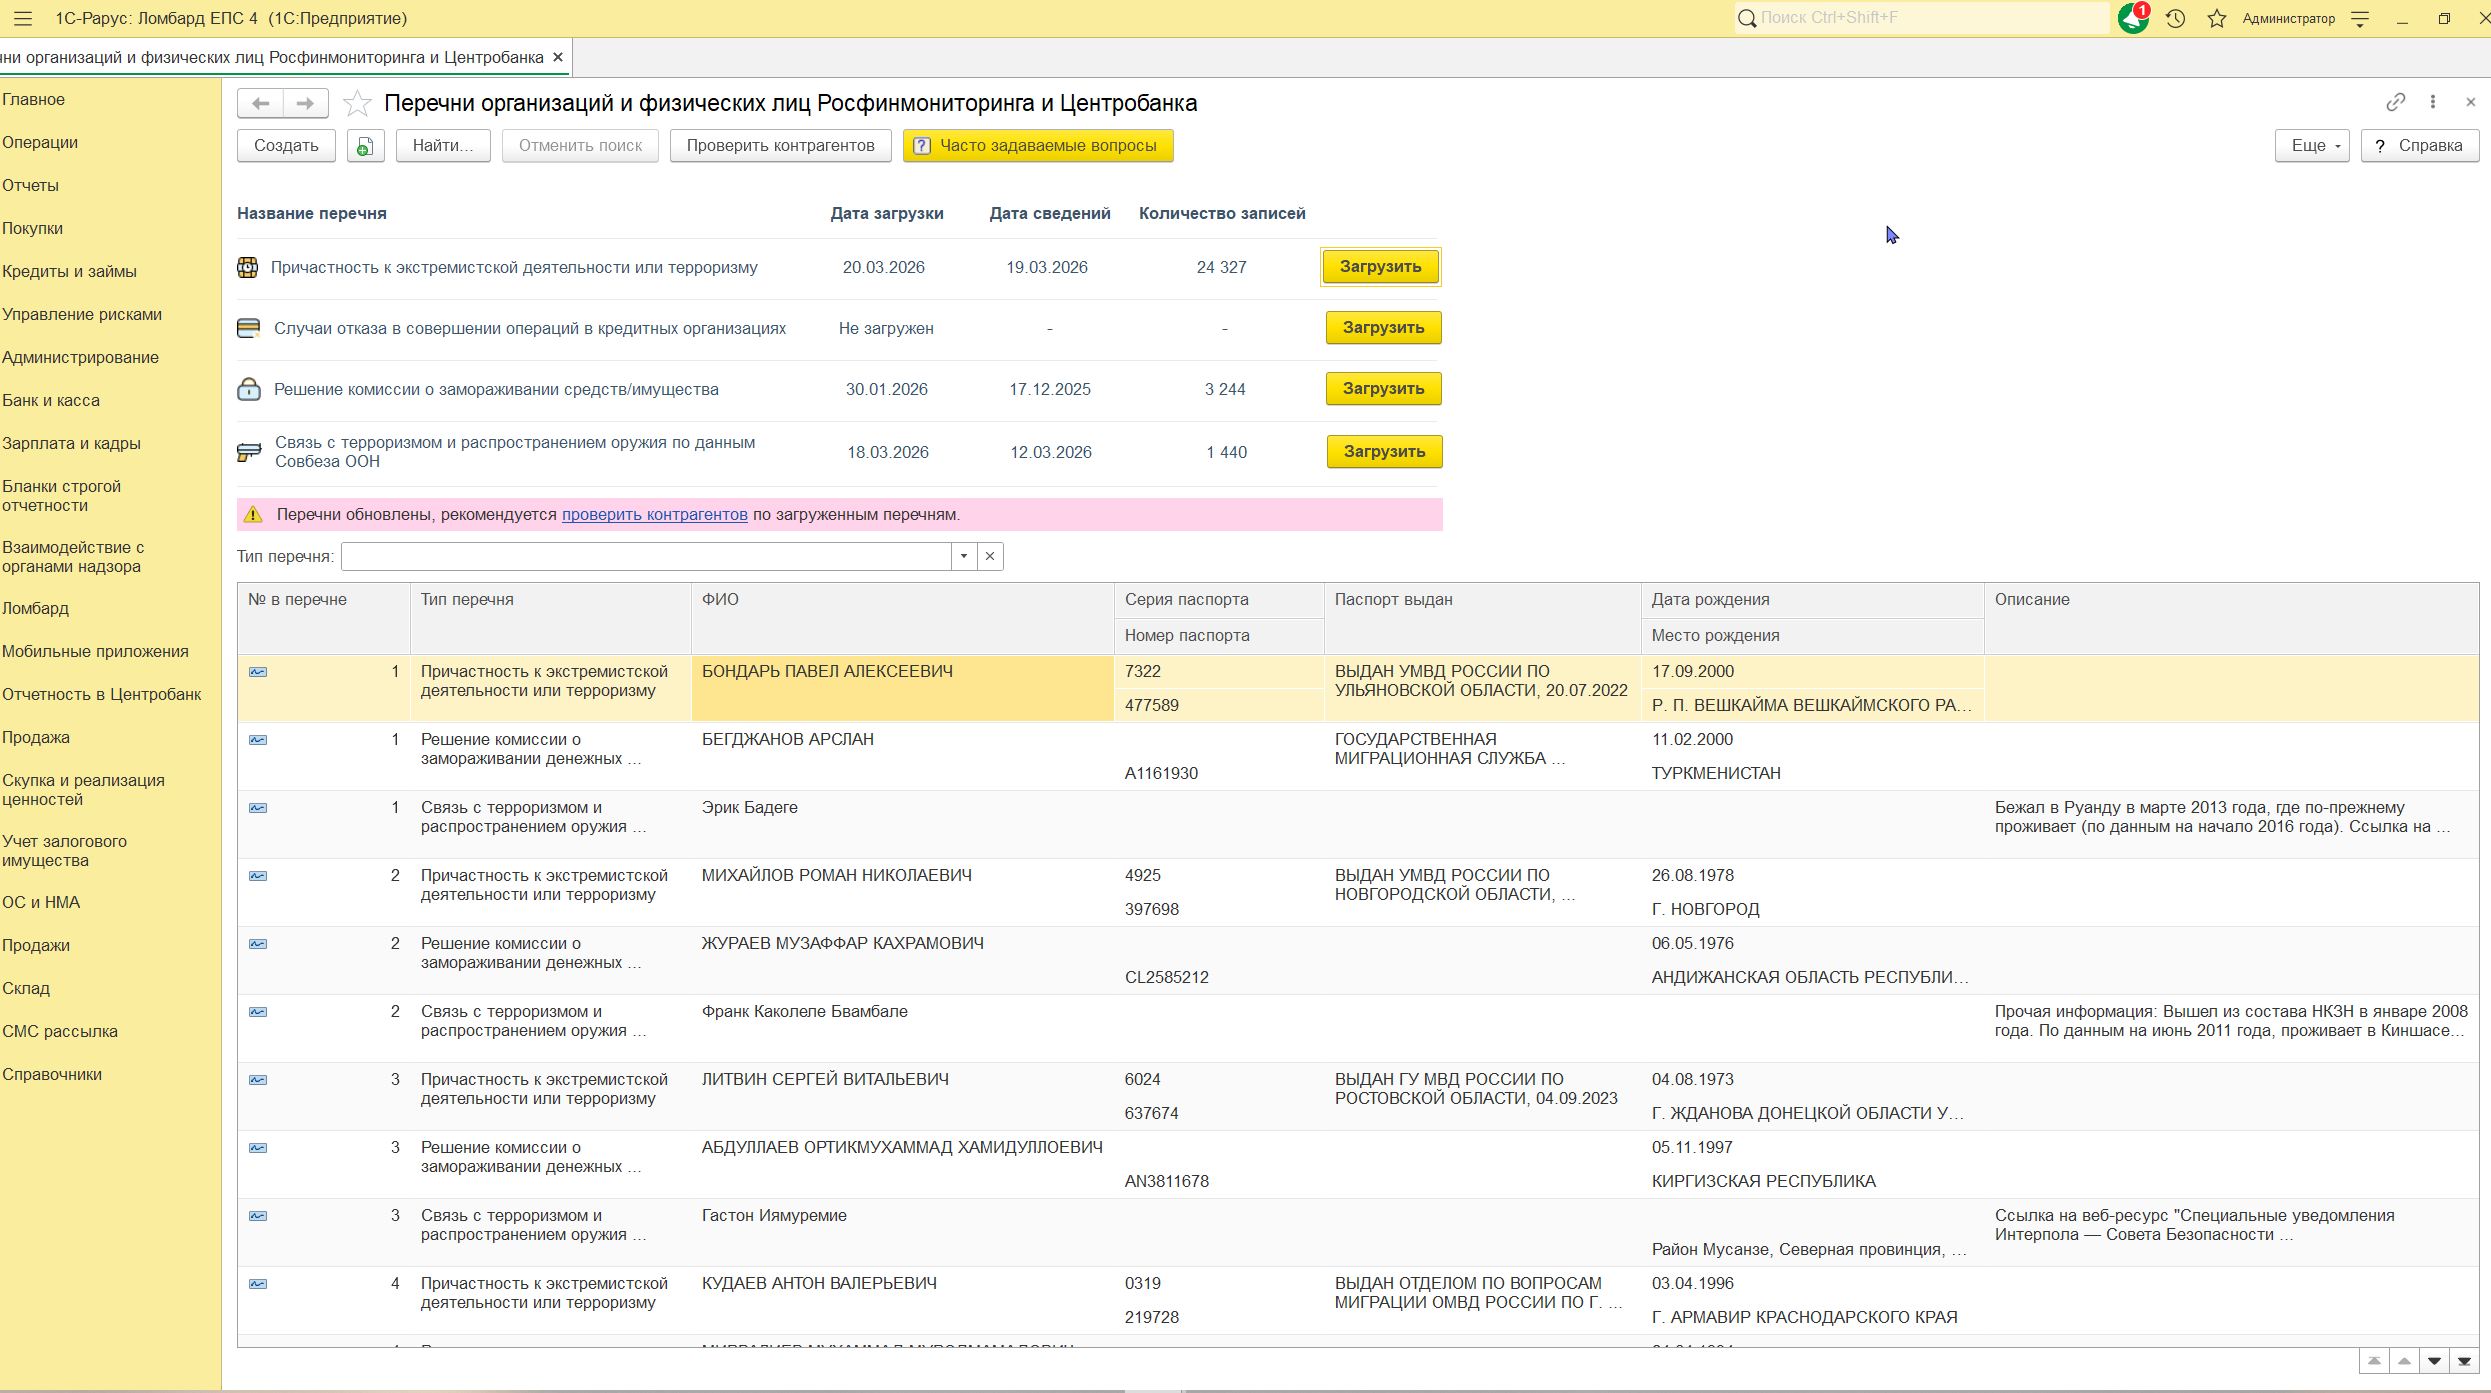The width and height of the screenshot is (2491, 1393).
Task: Click the copy link icon
Action: 2395,102
